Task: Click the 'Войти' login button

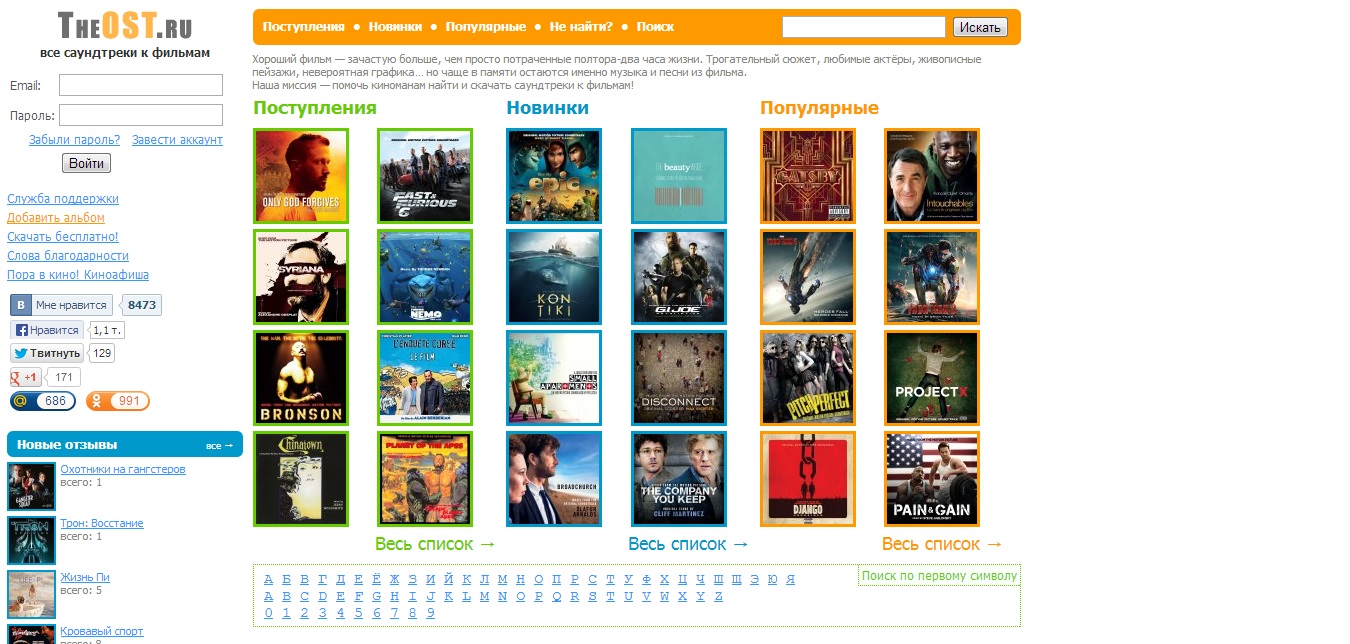Action: click(x=87, y=163)
